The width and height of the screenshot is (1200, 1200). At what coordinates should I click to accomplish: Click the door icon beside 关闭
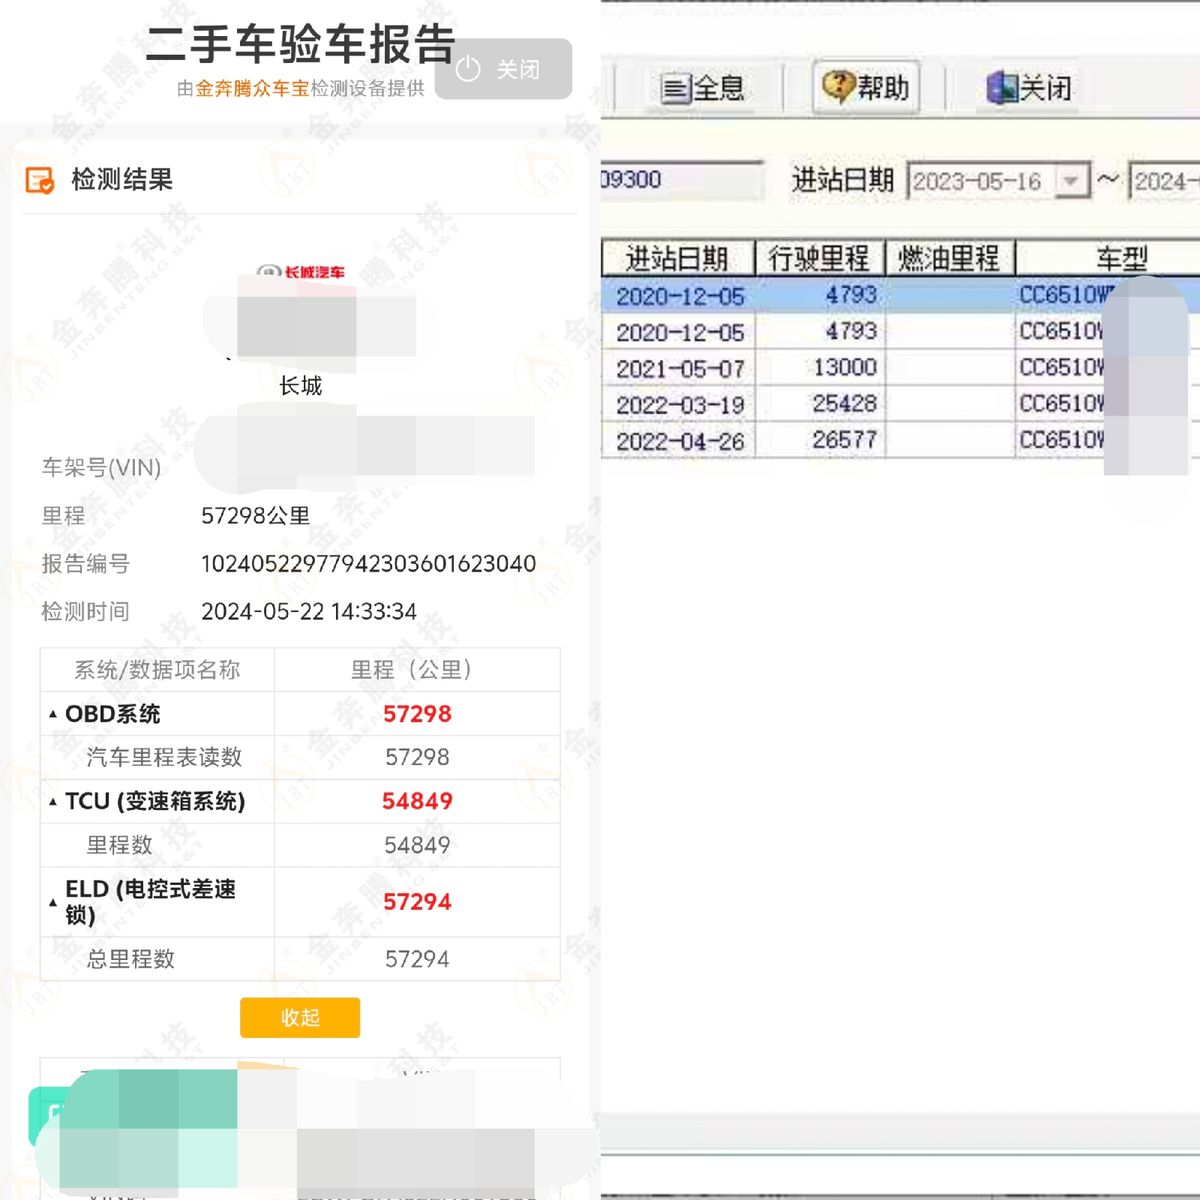coord(1001,88)
